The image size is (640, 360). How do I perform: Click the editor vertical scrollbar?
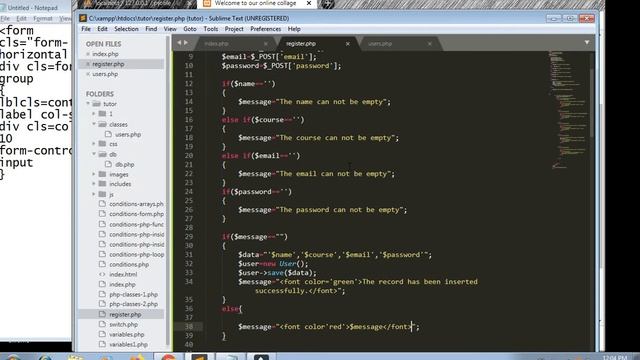592,102
